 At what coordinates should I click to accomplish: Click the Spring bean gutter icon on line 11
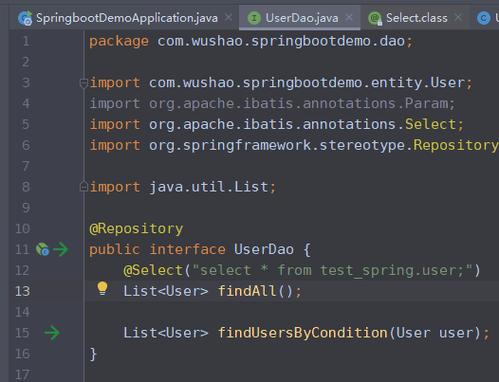[x=43, y=249]
